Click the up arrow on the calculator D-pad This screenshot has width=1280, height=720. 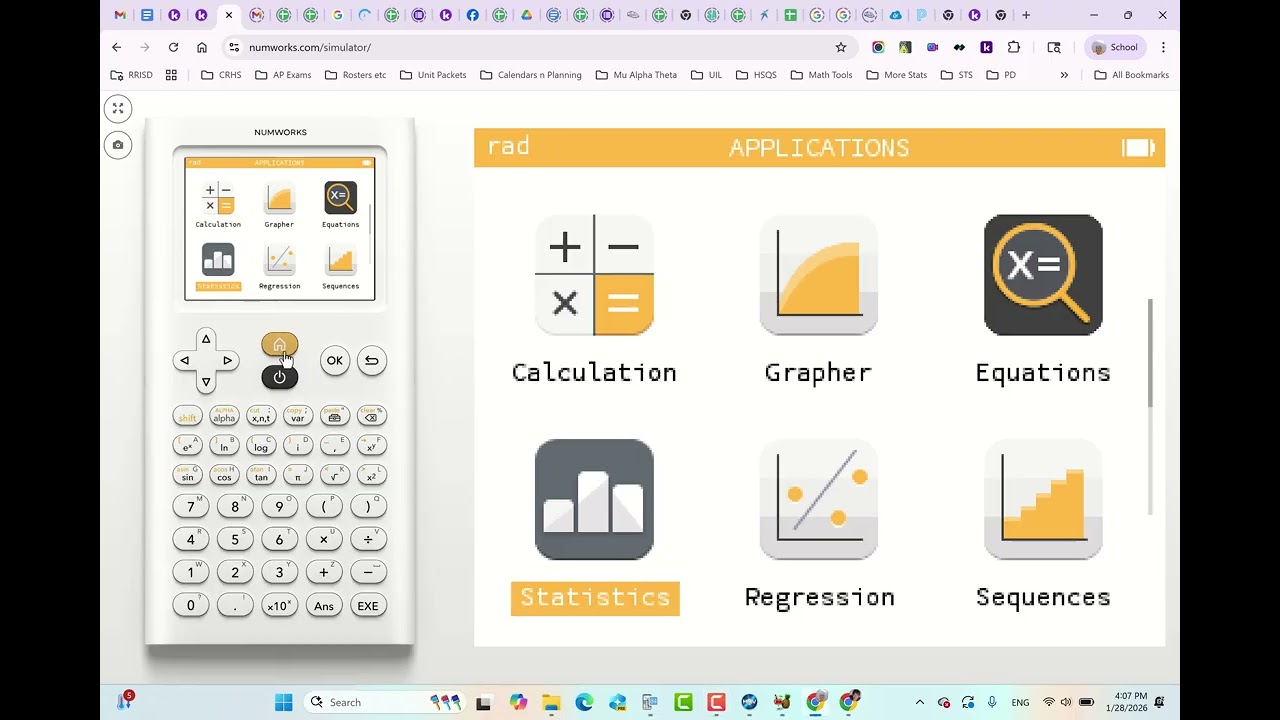206,340
